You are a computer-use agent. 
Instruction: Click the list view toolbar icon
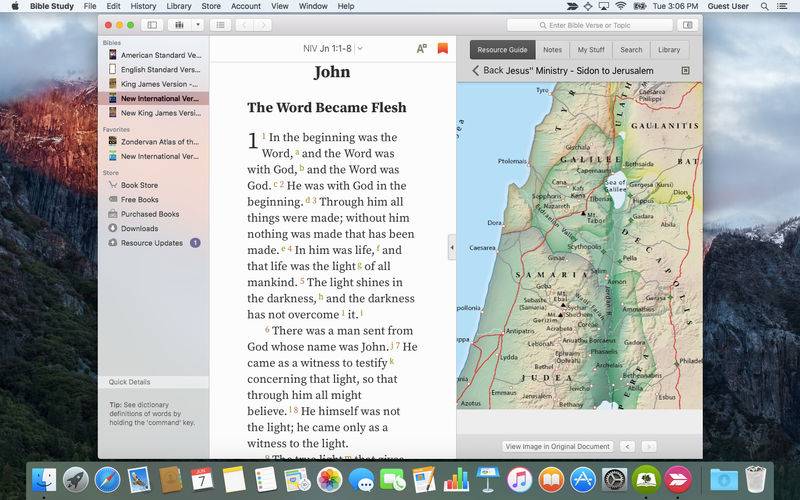[220, 25]
